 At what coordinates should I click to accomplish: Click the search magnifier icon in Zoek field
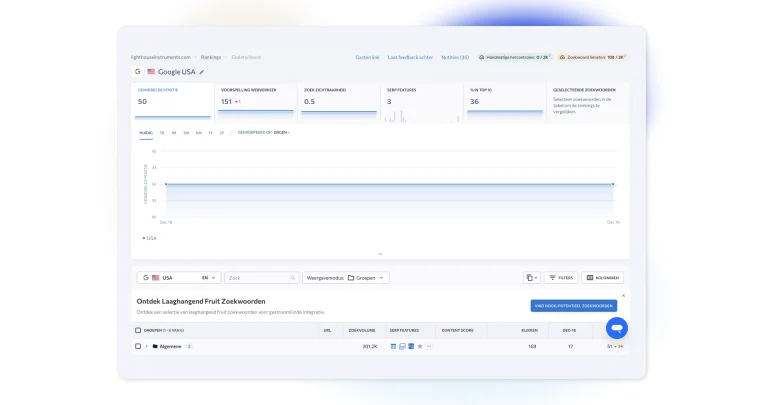click(x=292, y=278)
